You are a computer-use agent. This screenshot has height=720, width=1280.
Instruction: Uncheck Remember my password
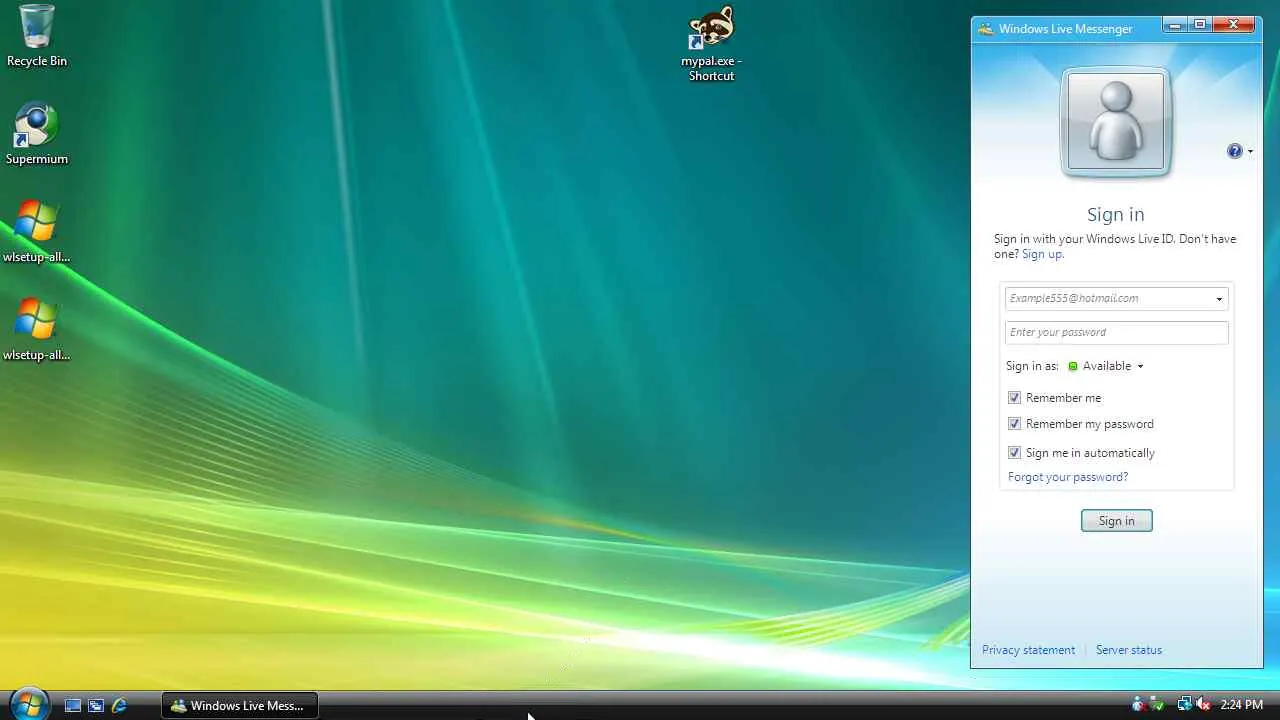pos(1014,424)
